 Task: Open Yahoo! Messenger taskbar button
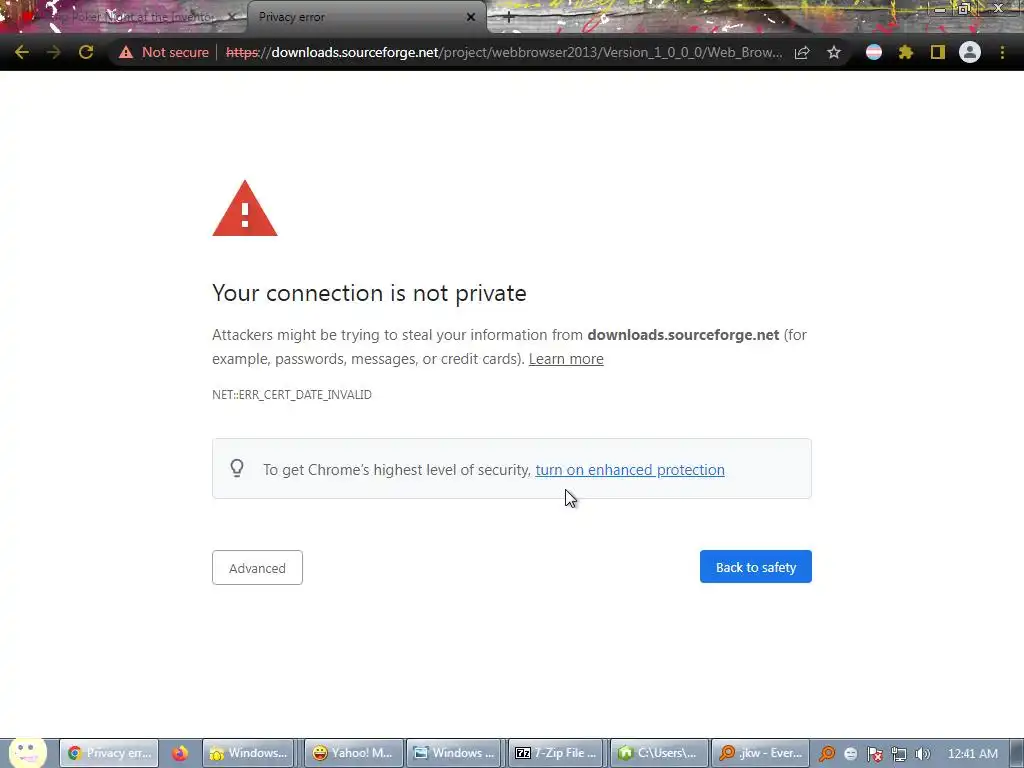point(353,753)
